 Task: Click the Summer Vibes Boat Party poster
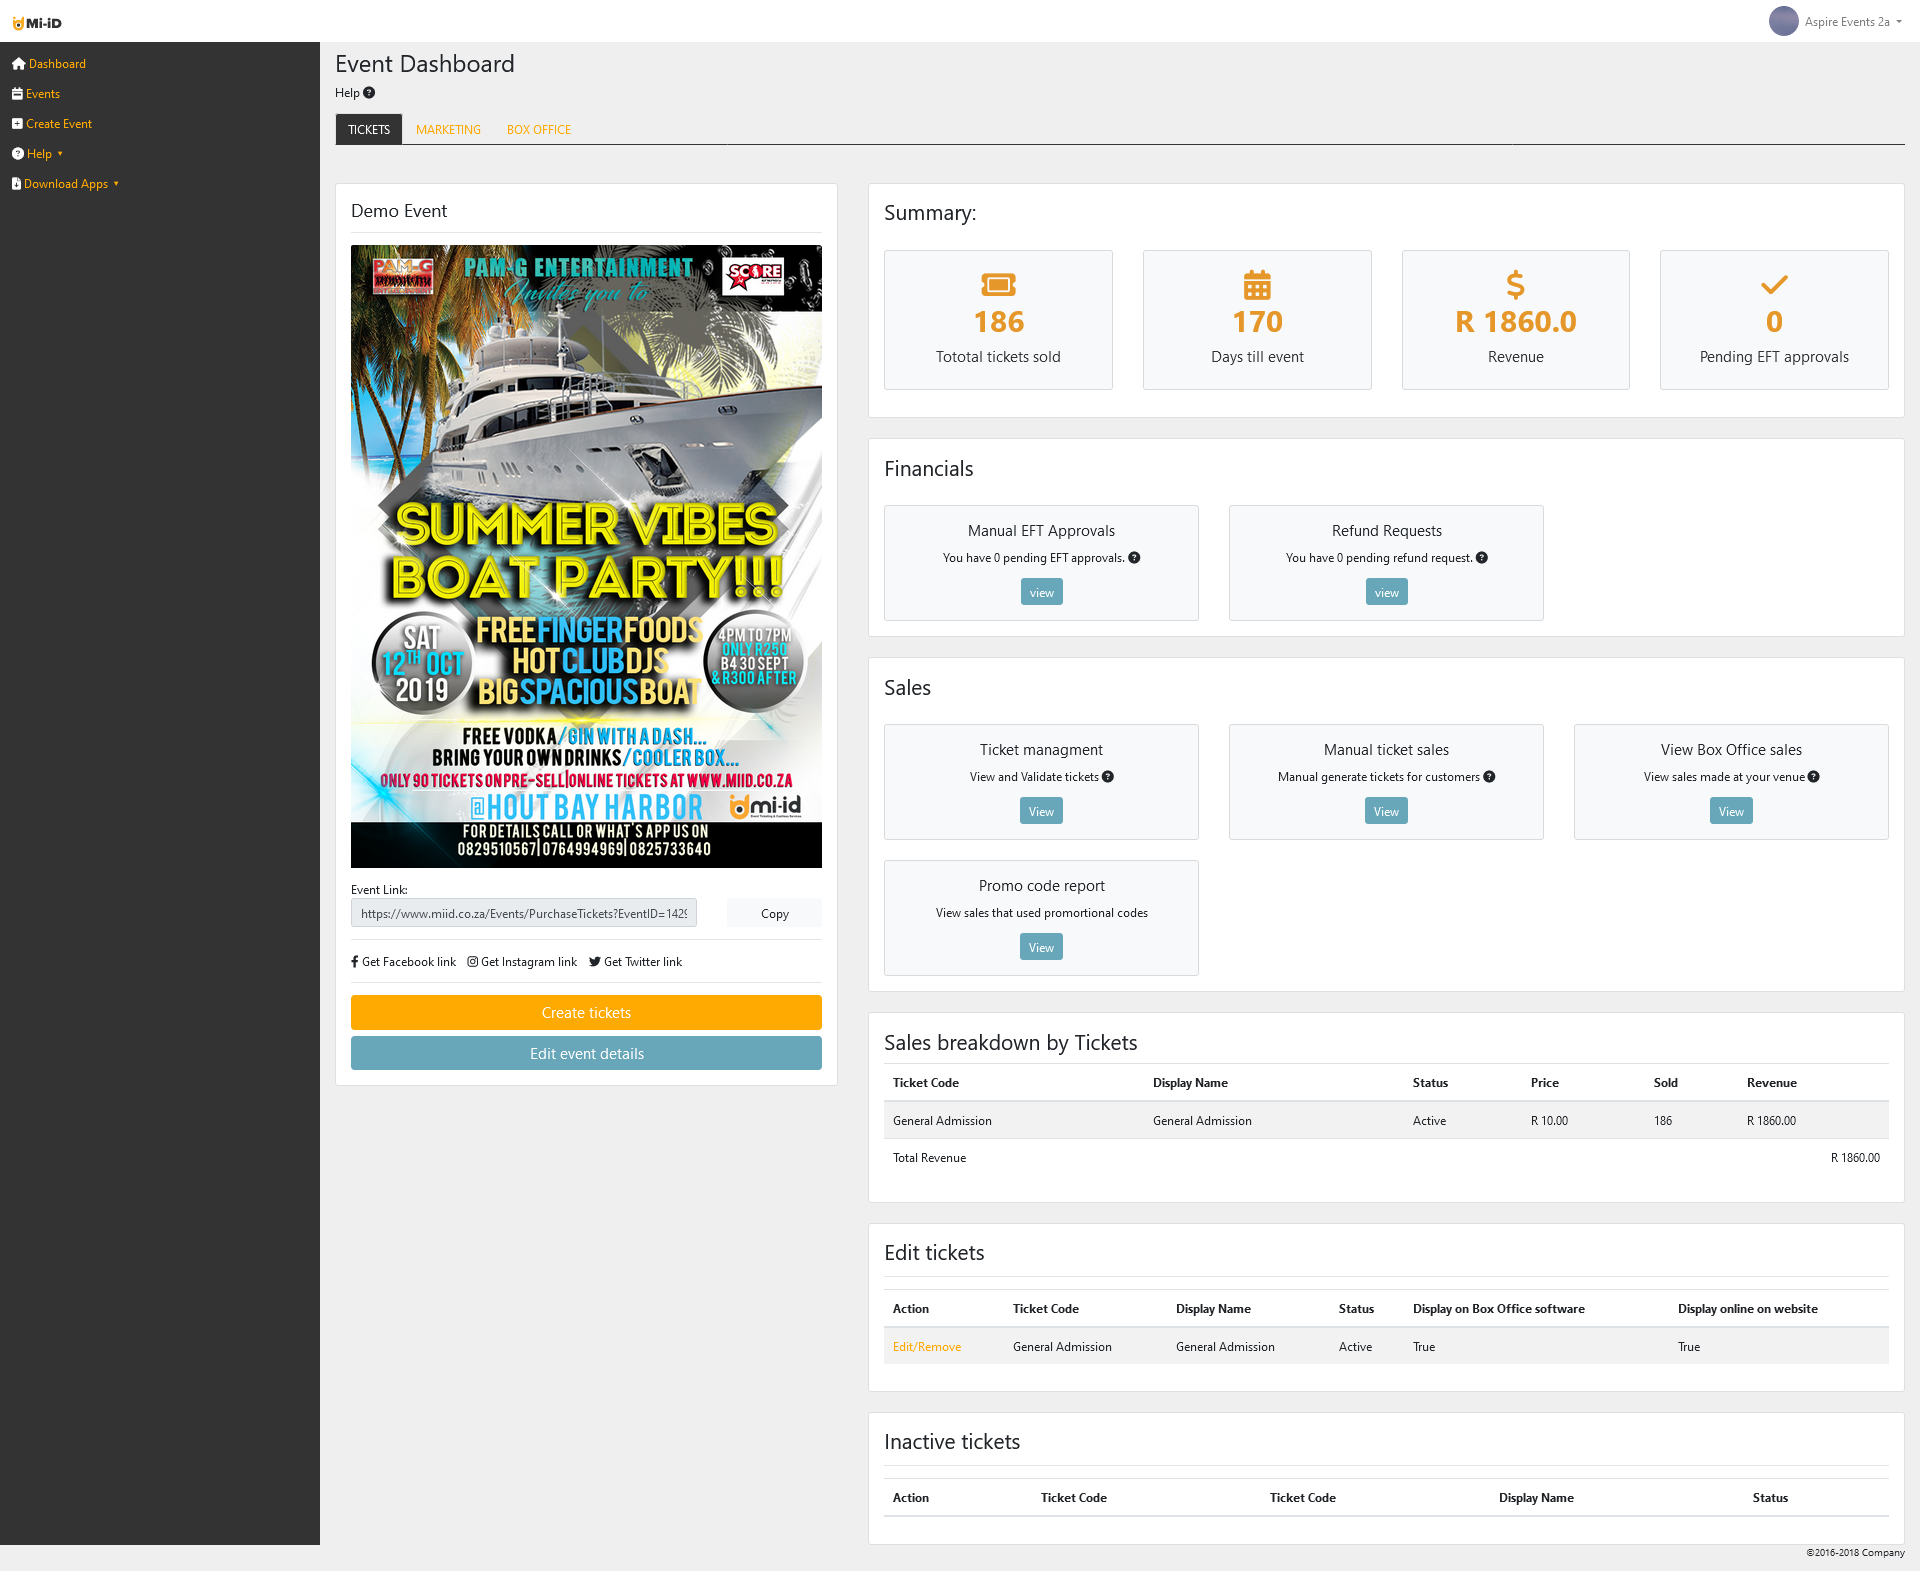pos(586,556)
